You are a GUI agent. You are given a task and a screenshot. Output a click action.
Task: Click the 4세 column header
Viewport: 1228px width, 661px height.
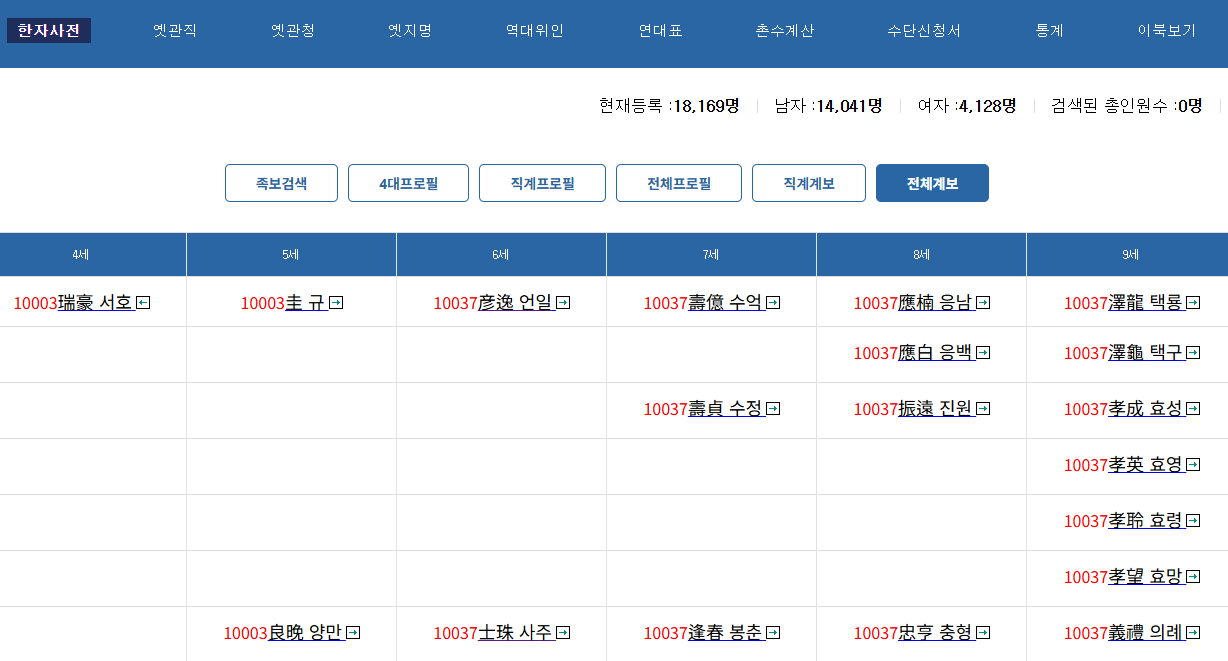click(x=93, y=255)
